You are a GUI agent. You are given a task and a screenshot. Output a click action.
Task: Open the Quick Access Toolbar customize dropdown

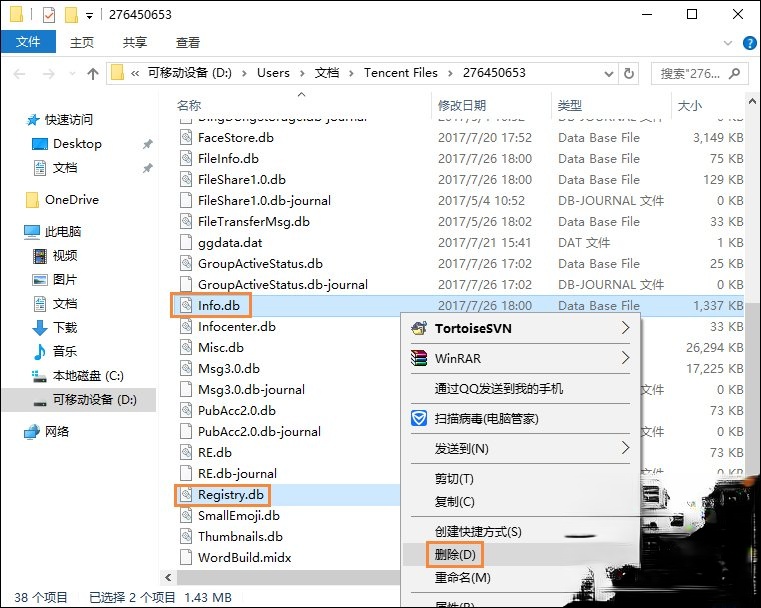pos(89,16)
